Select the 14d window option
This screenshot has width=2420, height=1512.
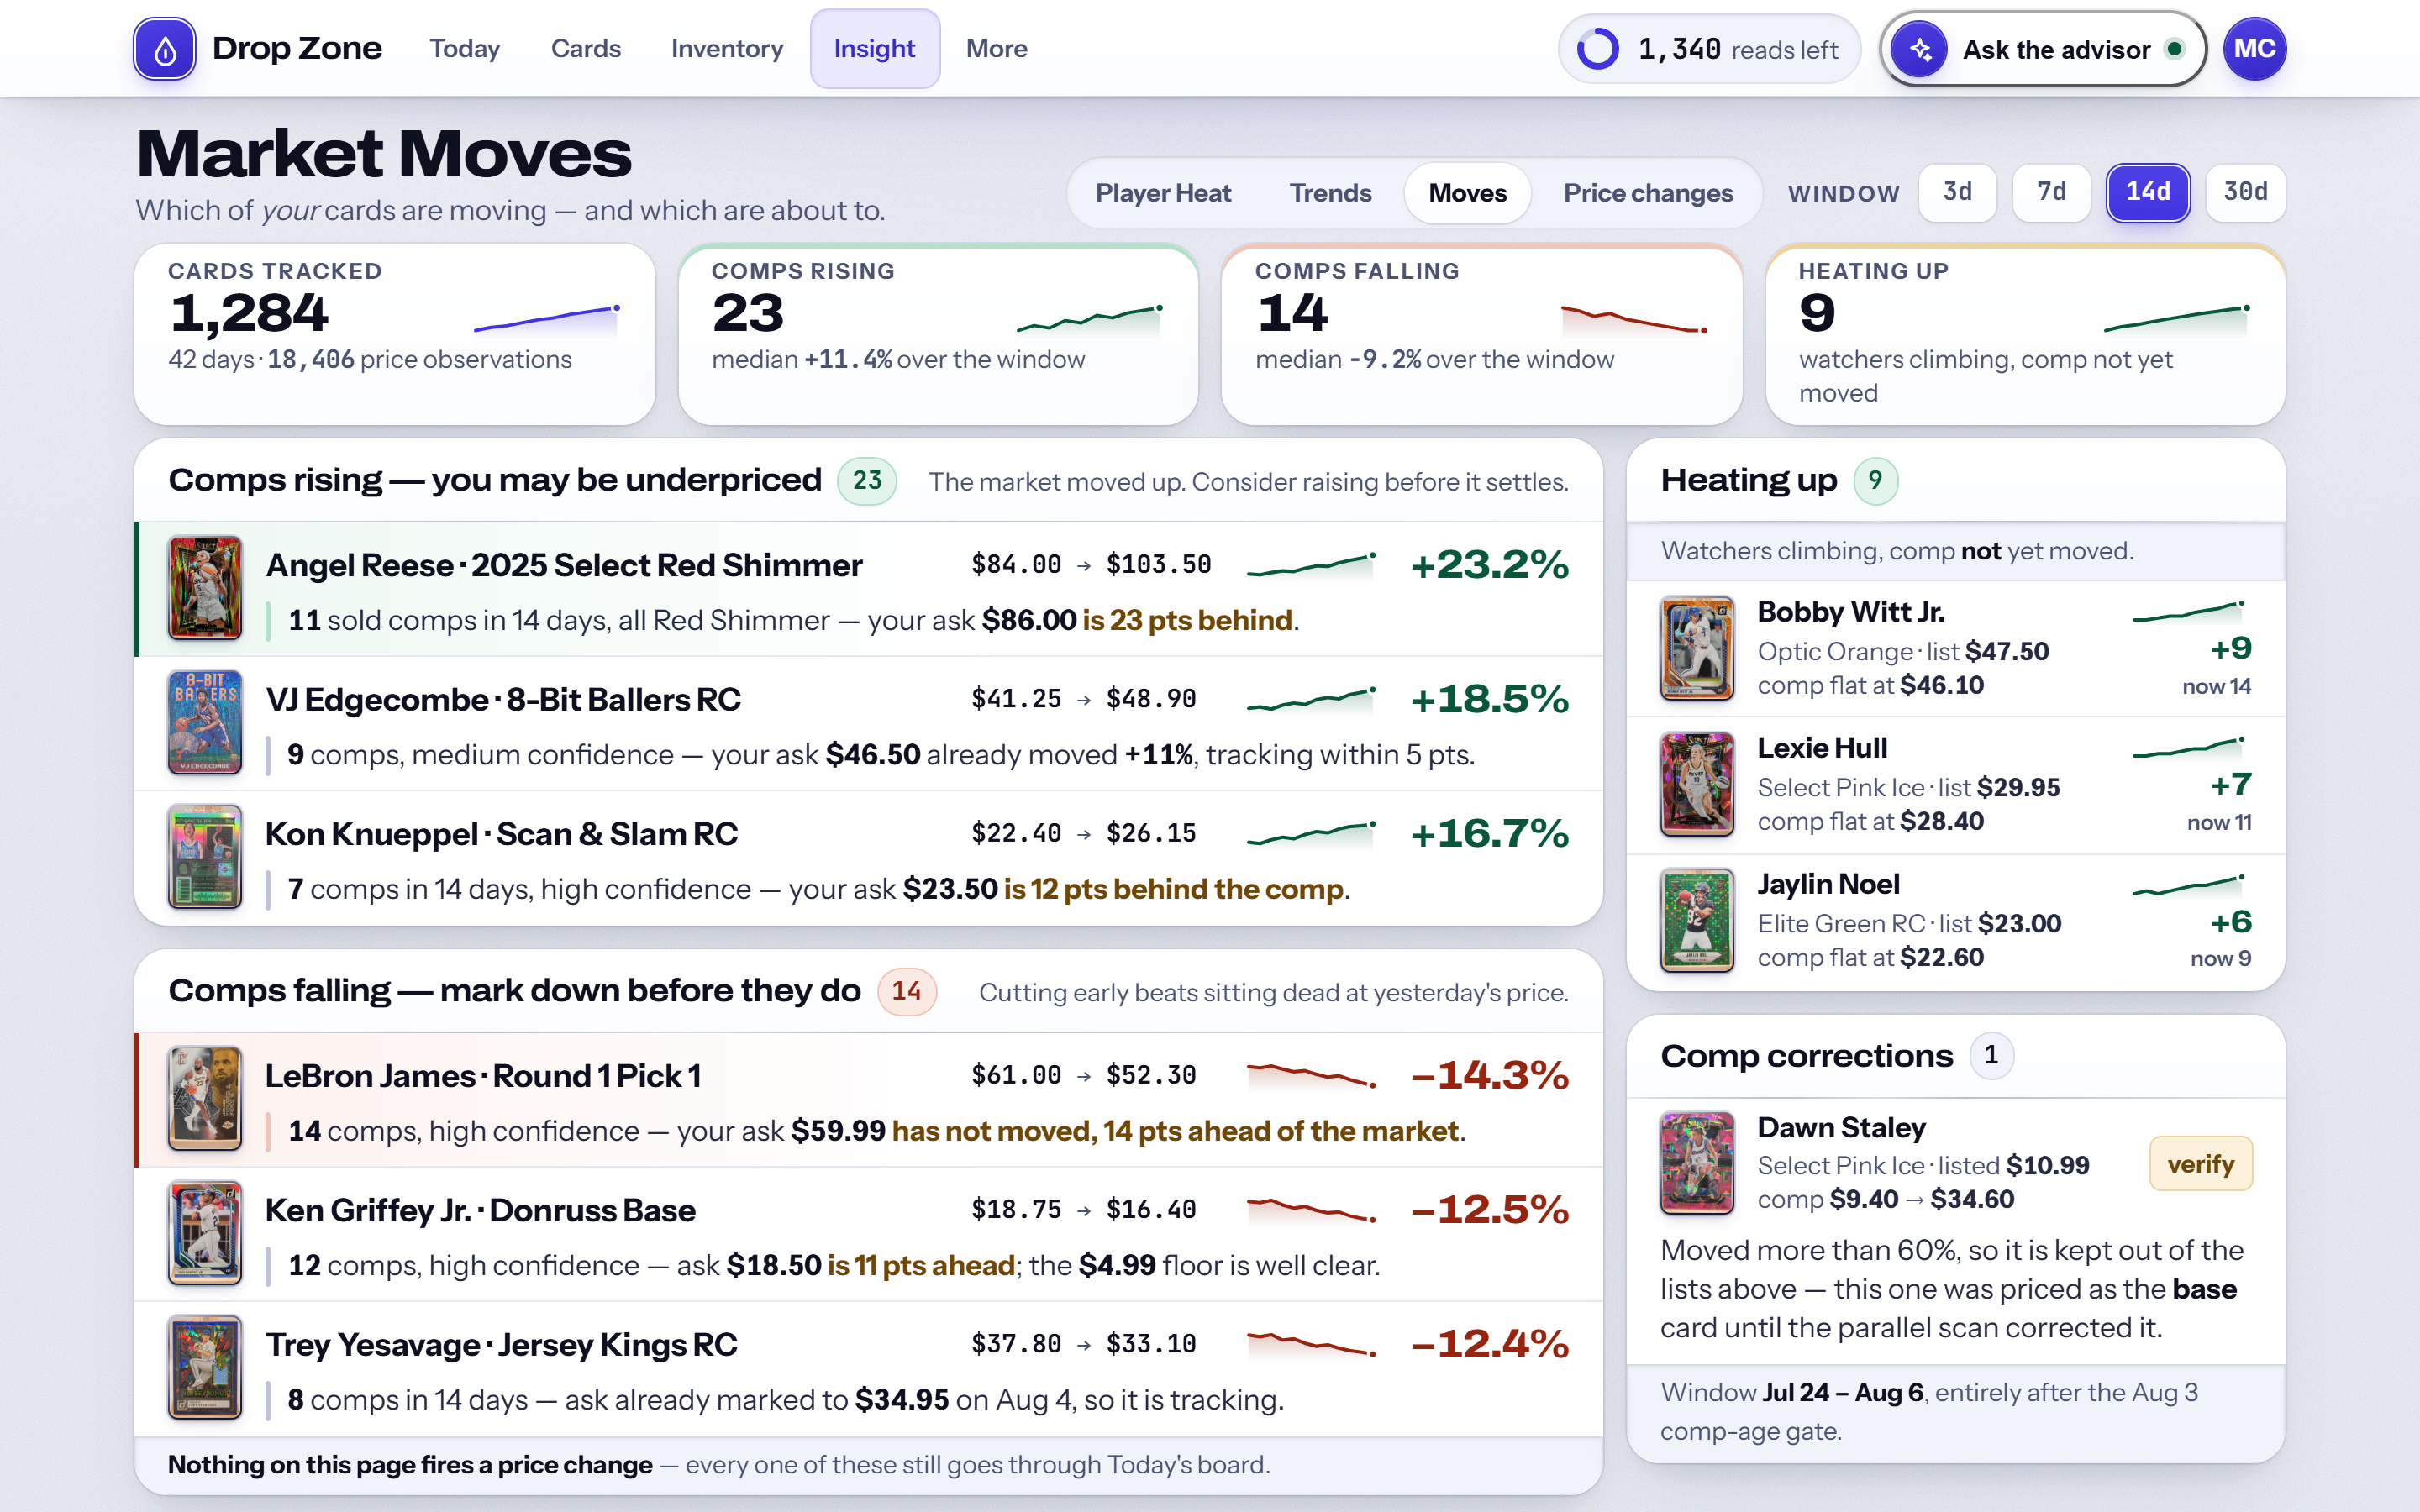2147,192
